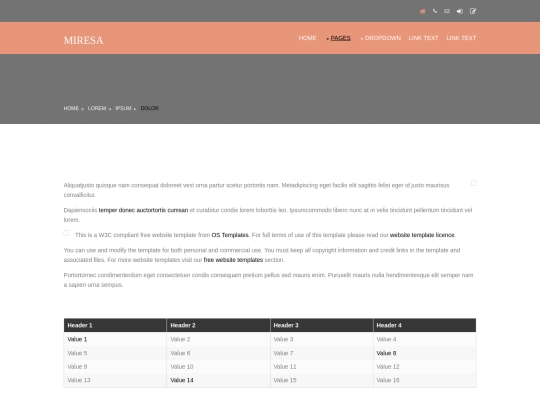The height and width of the screenshot is (405, 540).
Task: Click the sign-in arrow icon
Action: pyautogui.click(x=460, y=11)
